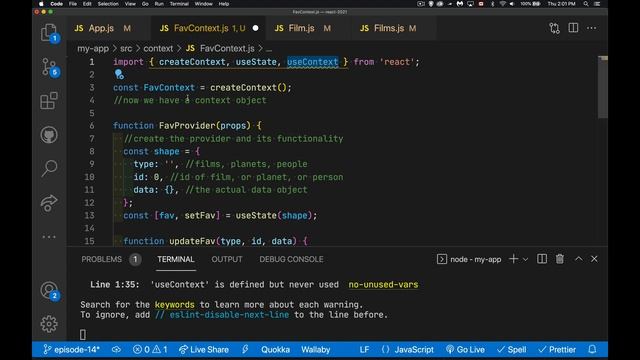Screen dimensions: 640x360
Task: Click useContext in the import line
Action: pos(313,62)
